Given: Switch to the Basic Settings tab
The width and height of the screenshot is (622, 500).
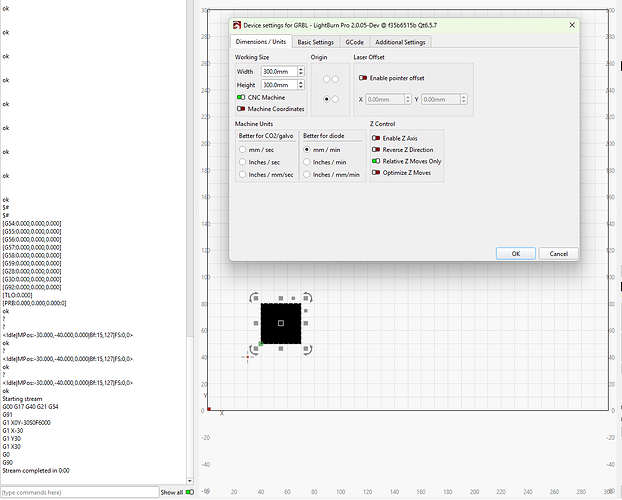Looking at the screenshot, I should (x=317, y=42).
